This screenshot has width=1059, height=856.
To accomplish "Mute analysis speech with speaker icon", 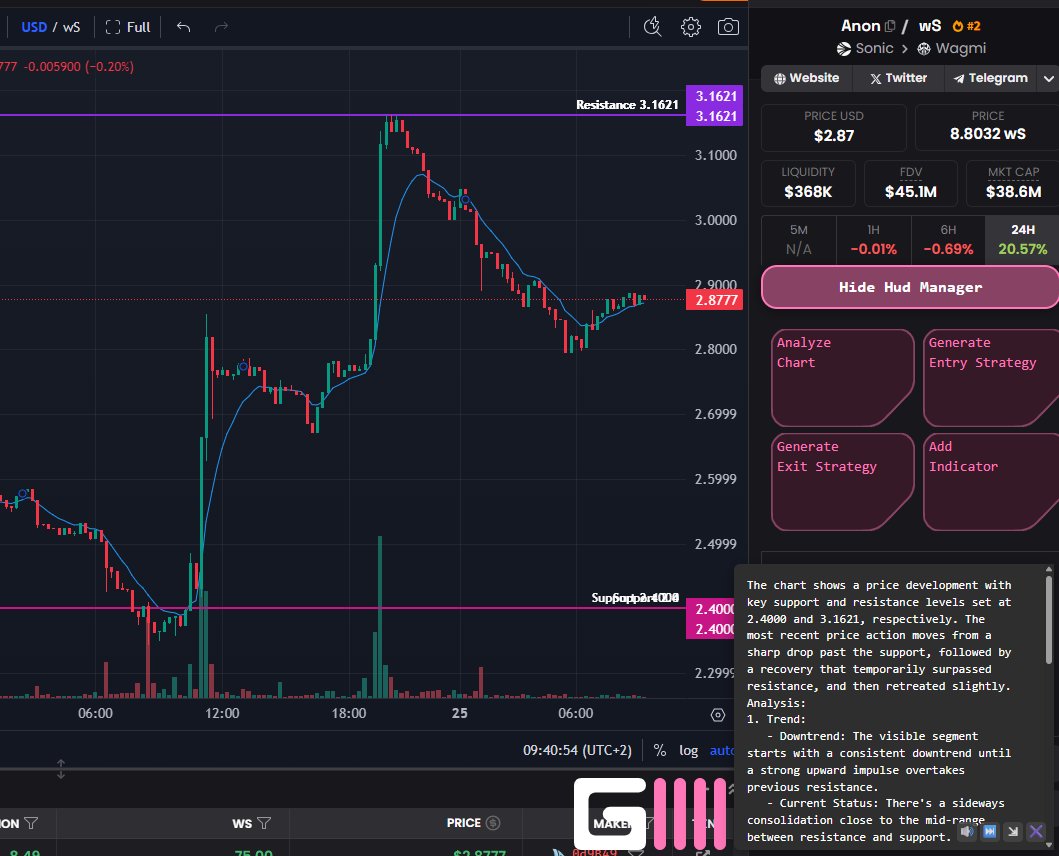I will coord(967,831).
